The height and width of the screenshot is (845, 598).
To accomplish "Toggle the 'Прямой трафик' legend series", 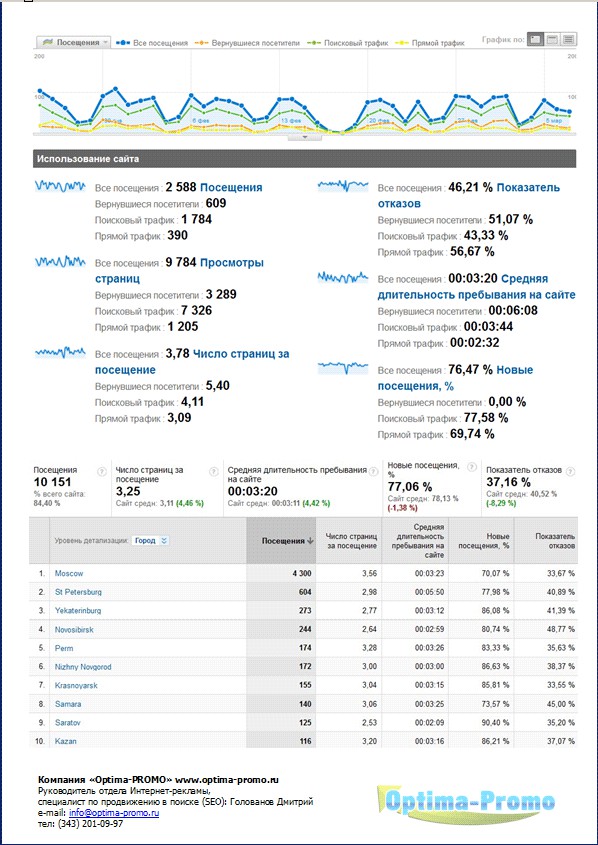I will click(x=430, y=43).
